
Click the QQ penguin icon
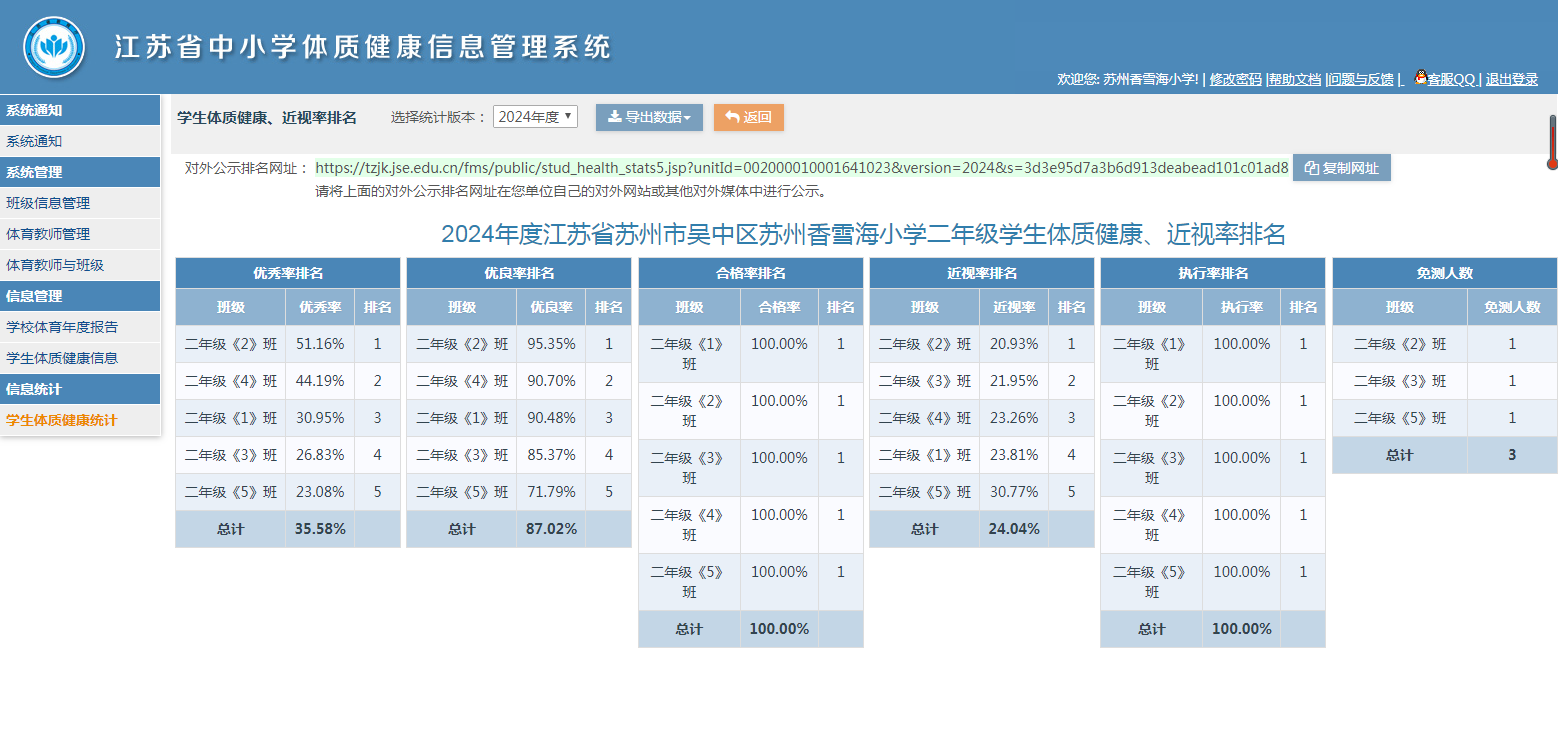coord(1420,77)
